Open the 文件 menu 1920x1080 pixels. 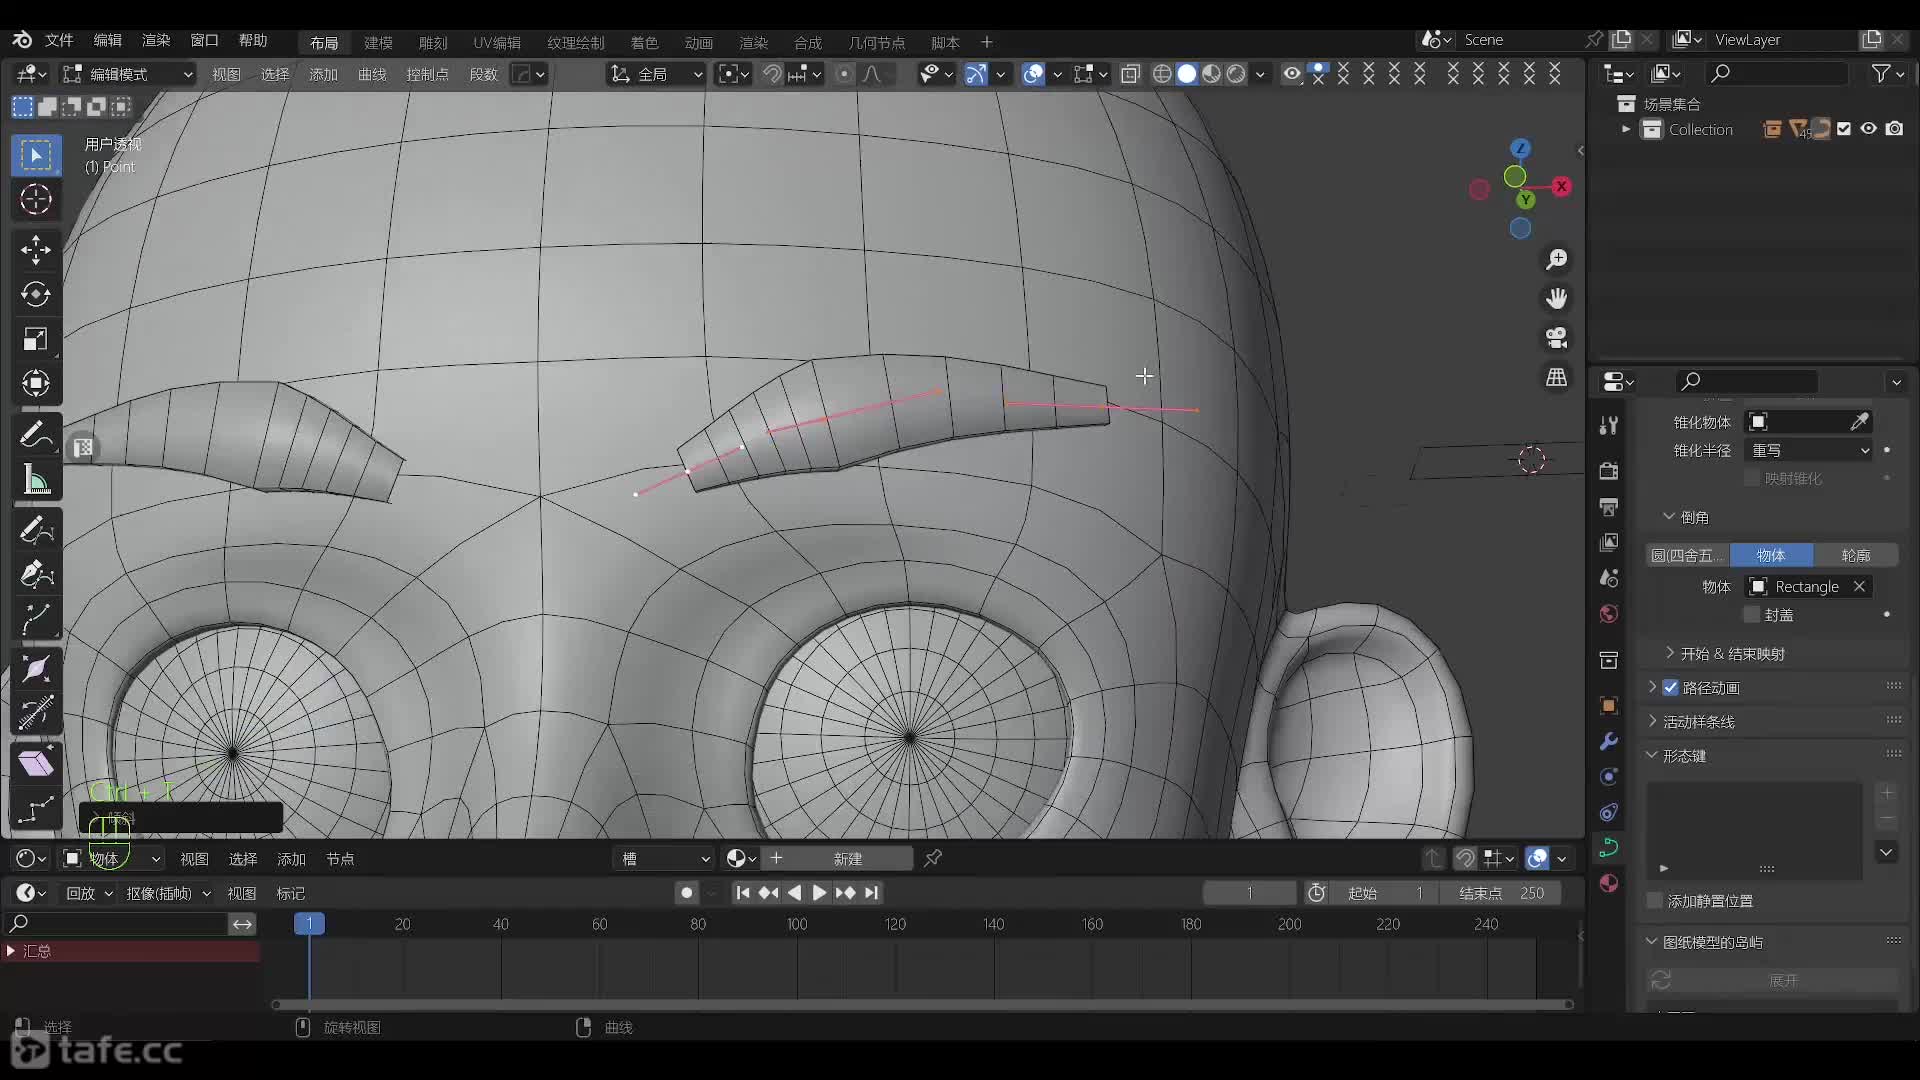click(59, 40)
